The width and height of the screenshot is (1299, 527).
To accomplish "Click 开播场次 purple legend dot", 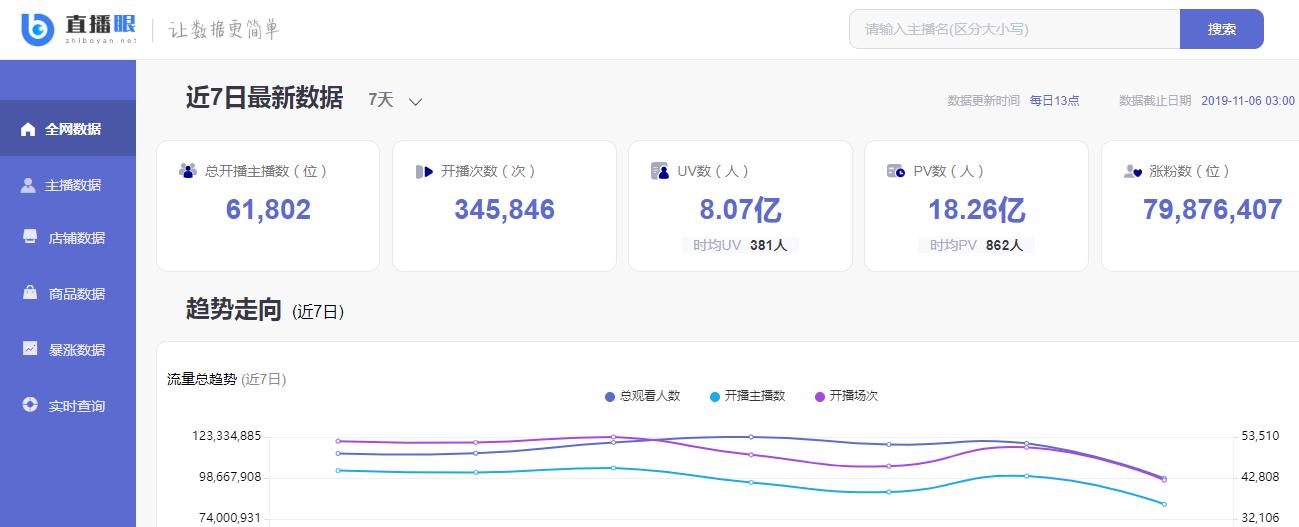I will 820,397.
